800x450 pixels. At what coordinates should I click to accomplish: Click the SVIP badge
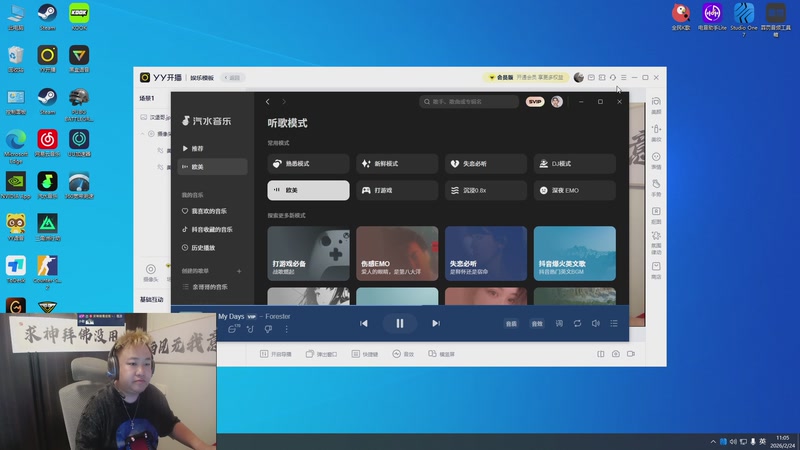[x=535, y=102]
